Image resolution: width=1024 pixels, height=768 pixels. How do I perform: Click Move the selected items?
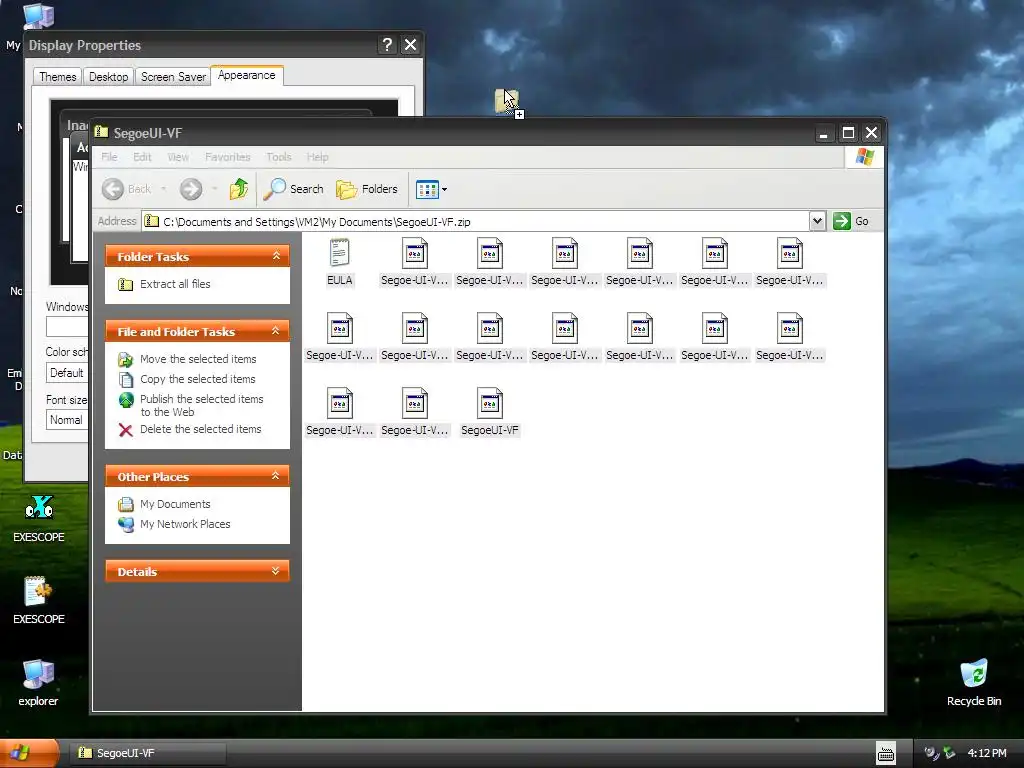tap(187, 359)
